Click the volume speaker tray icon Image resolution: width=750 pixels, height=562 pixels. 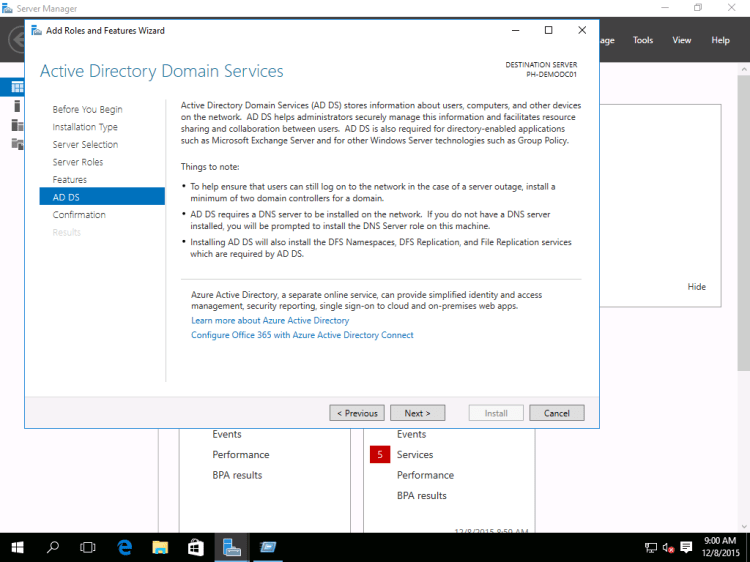[x=670, y=547]
